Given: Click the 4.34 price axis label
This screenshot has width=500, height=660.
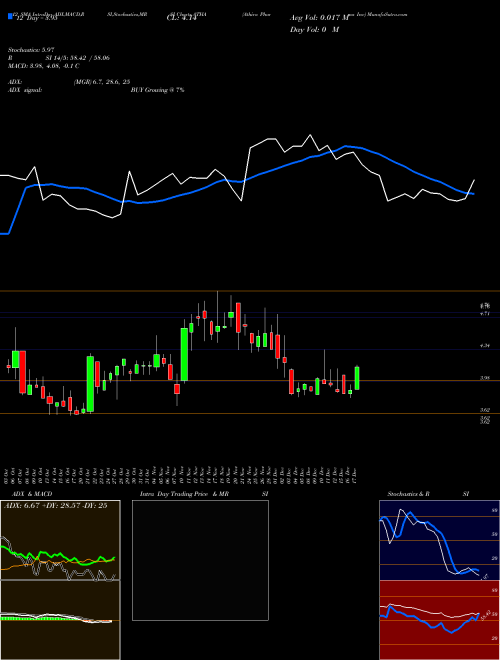Looking at the screenshot, I should tap(485, 346).
